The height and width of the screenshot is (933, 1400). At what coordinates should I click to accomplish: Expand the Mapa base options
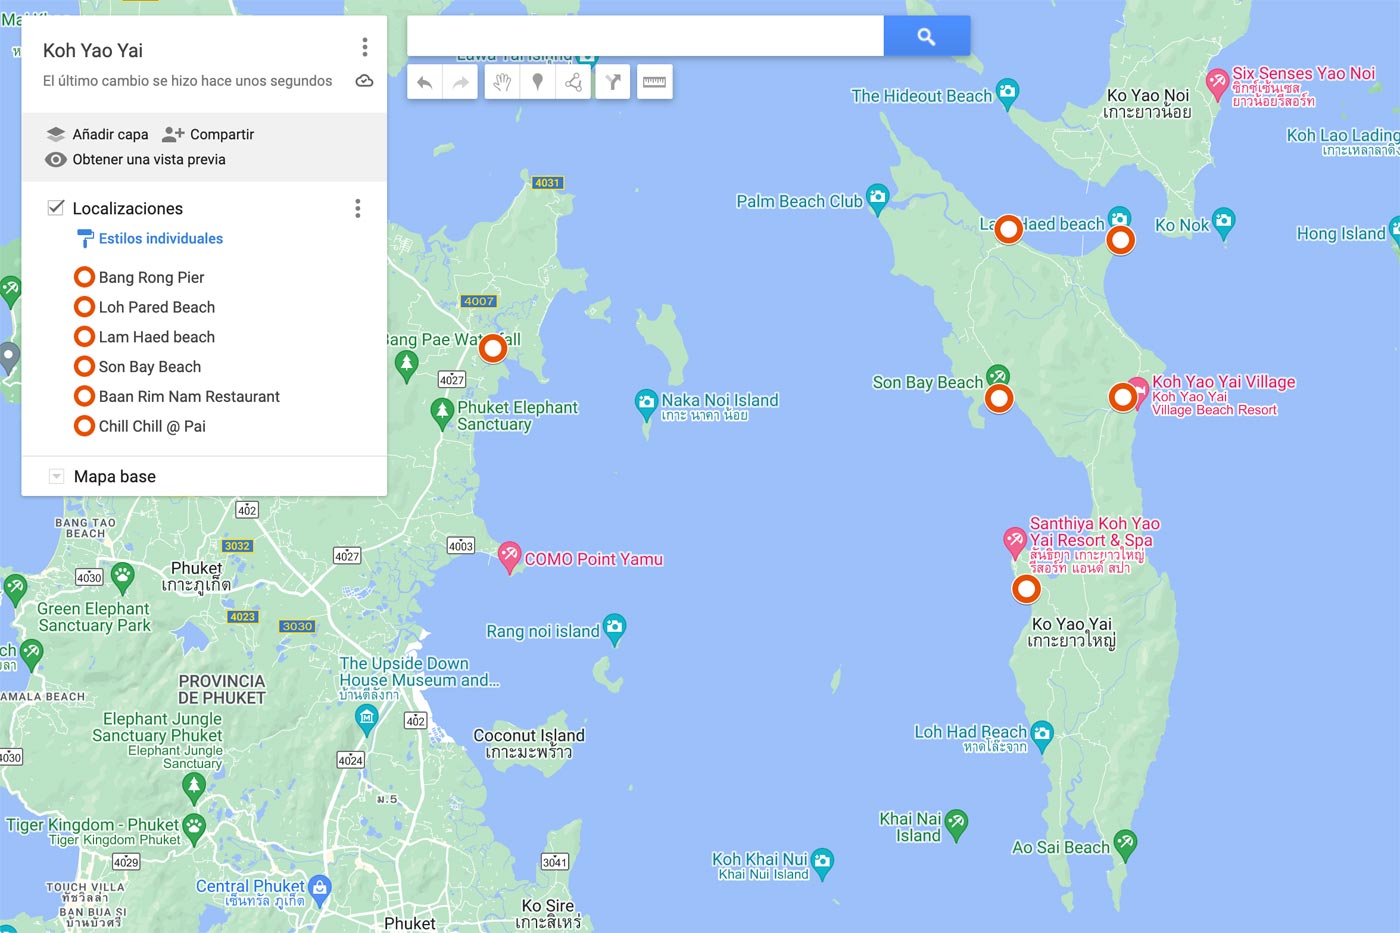[x=57, y=476]
